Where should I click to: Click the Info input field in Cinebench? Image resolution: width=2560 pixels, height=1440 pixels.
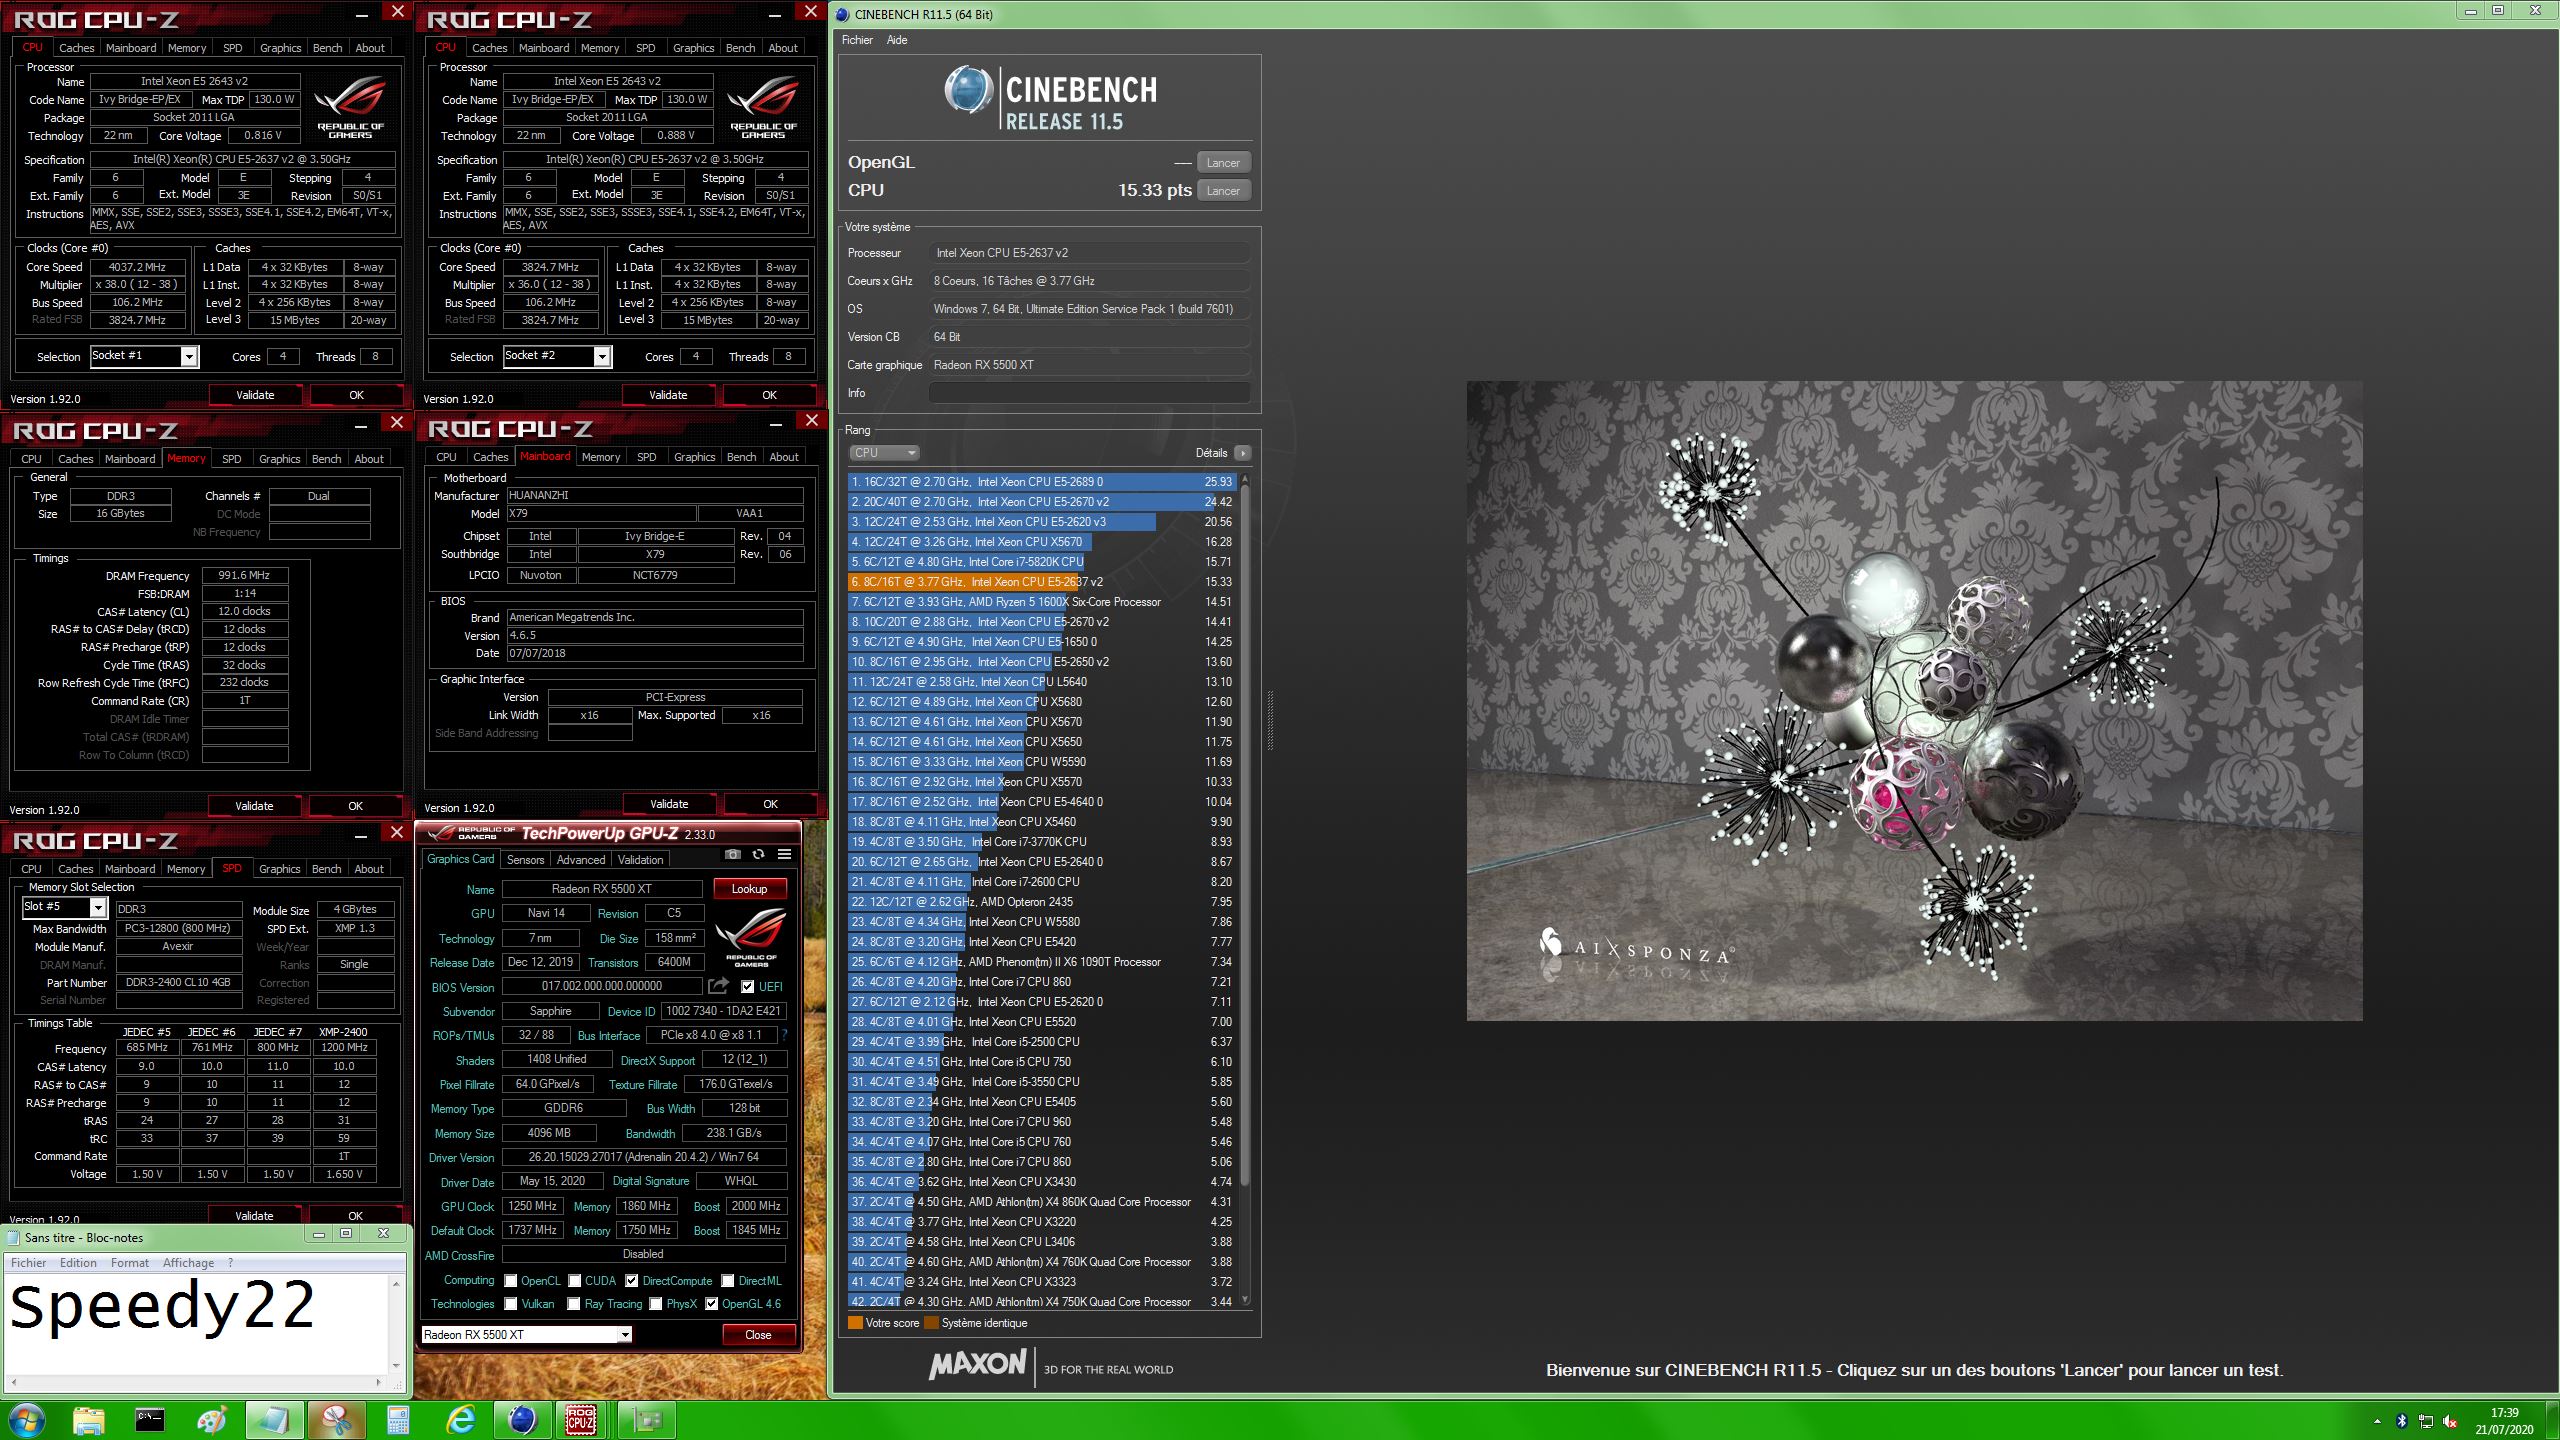1089,393
